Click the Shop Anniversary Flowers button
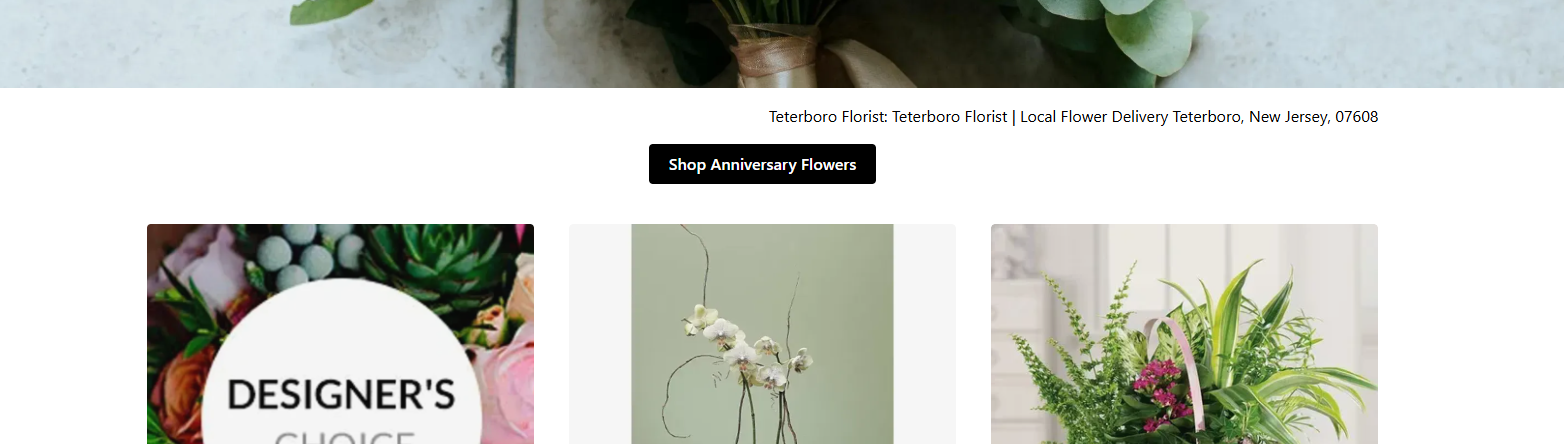Viewport: 1564px width, 444px height. tap(762, 164)
